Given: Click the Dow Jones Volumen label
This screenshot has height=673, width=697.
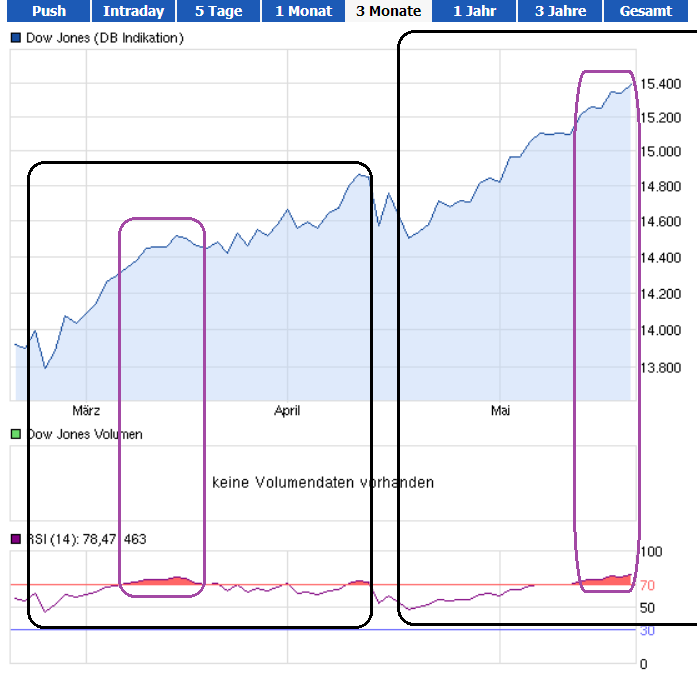Looking at the screenshot, I should (x=84, y=434).
